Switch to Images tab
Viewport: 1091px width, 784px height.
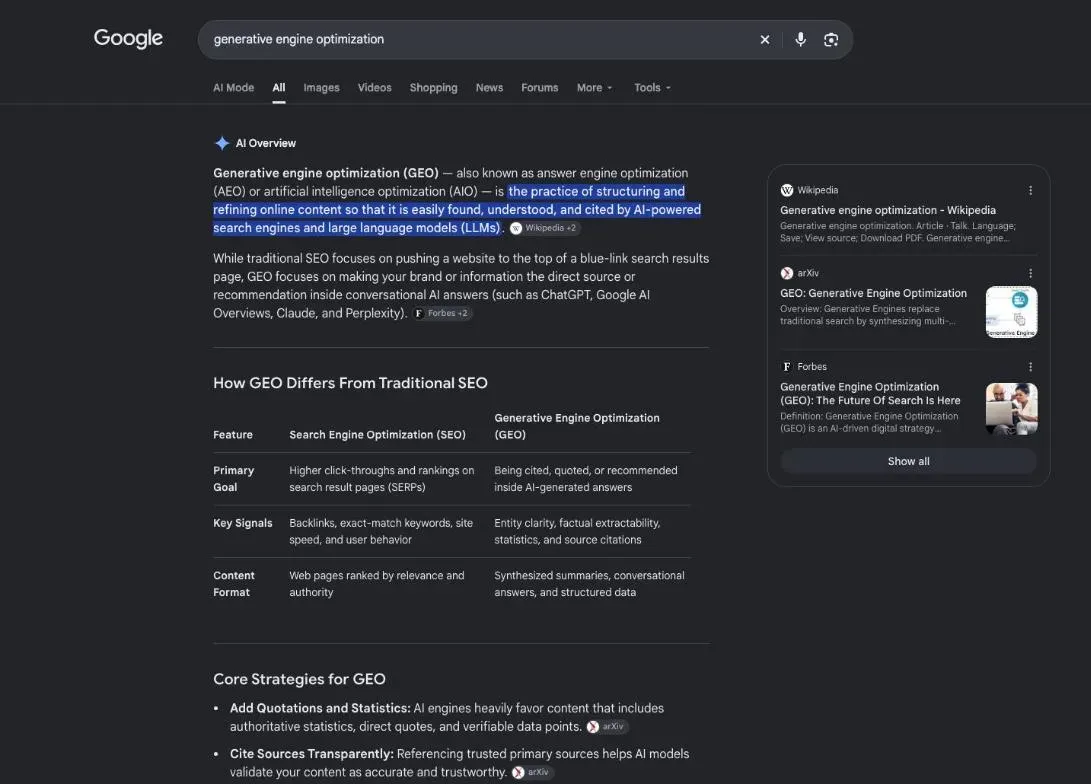click(x=321, y=88)
